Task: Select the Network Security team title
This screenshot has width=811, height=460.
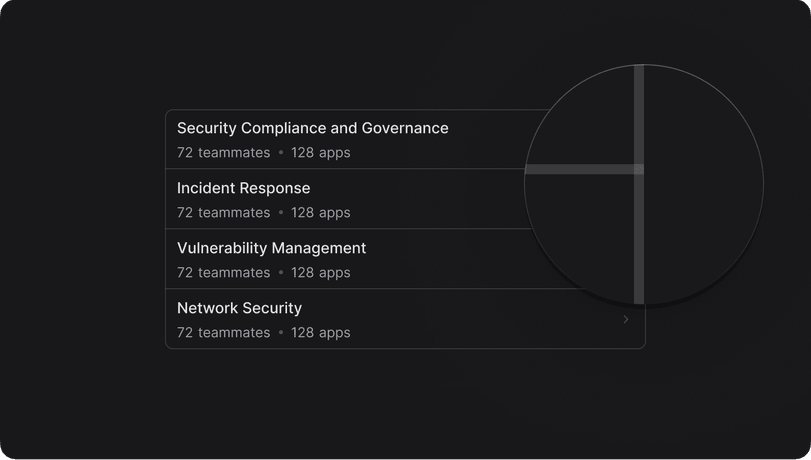Action: coord(239,308)
